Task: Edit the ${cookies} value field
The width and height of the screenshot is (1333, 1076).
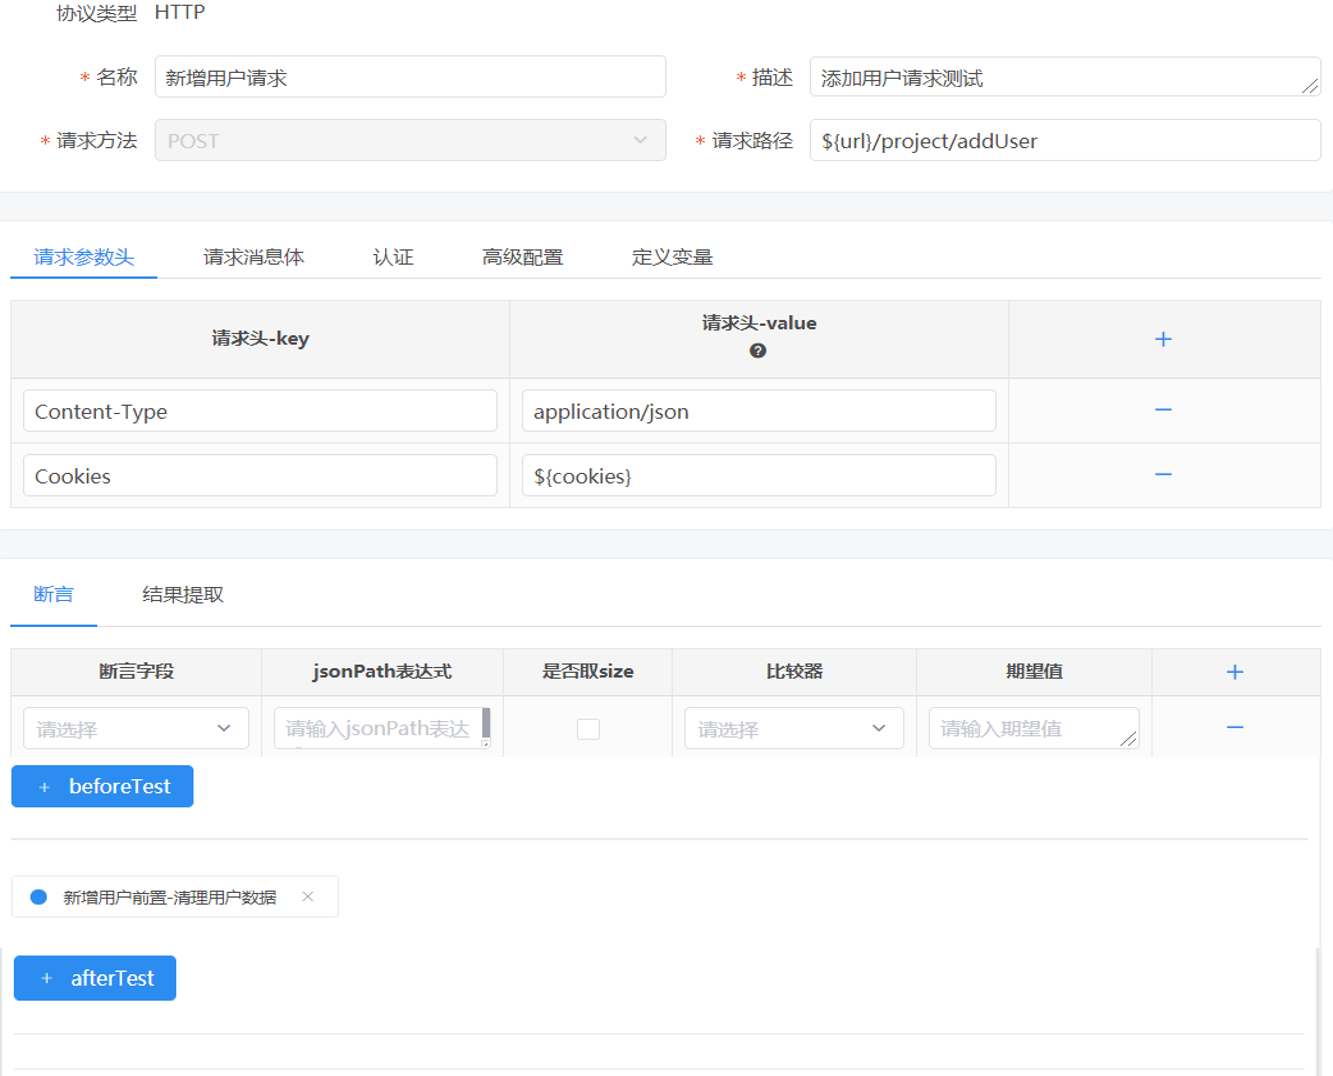Action: tap(759, 475)
